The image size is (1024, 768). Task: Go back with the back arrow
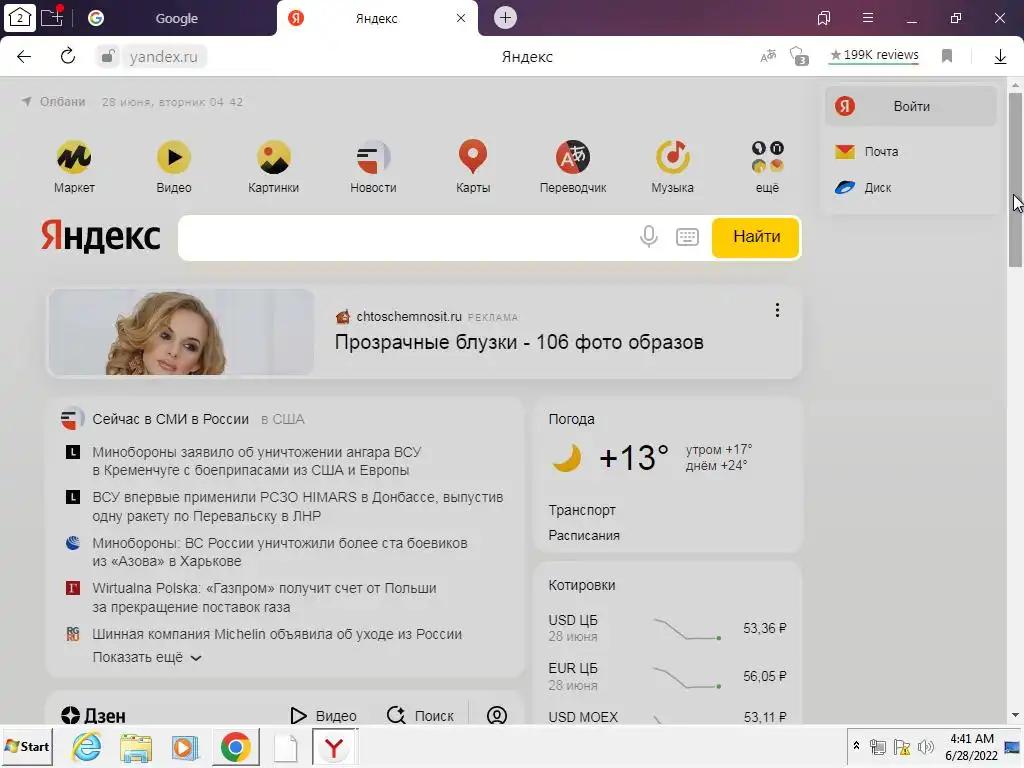(24, 57)
